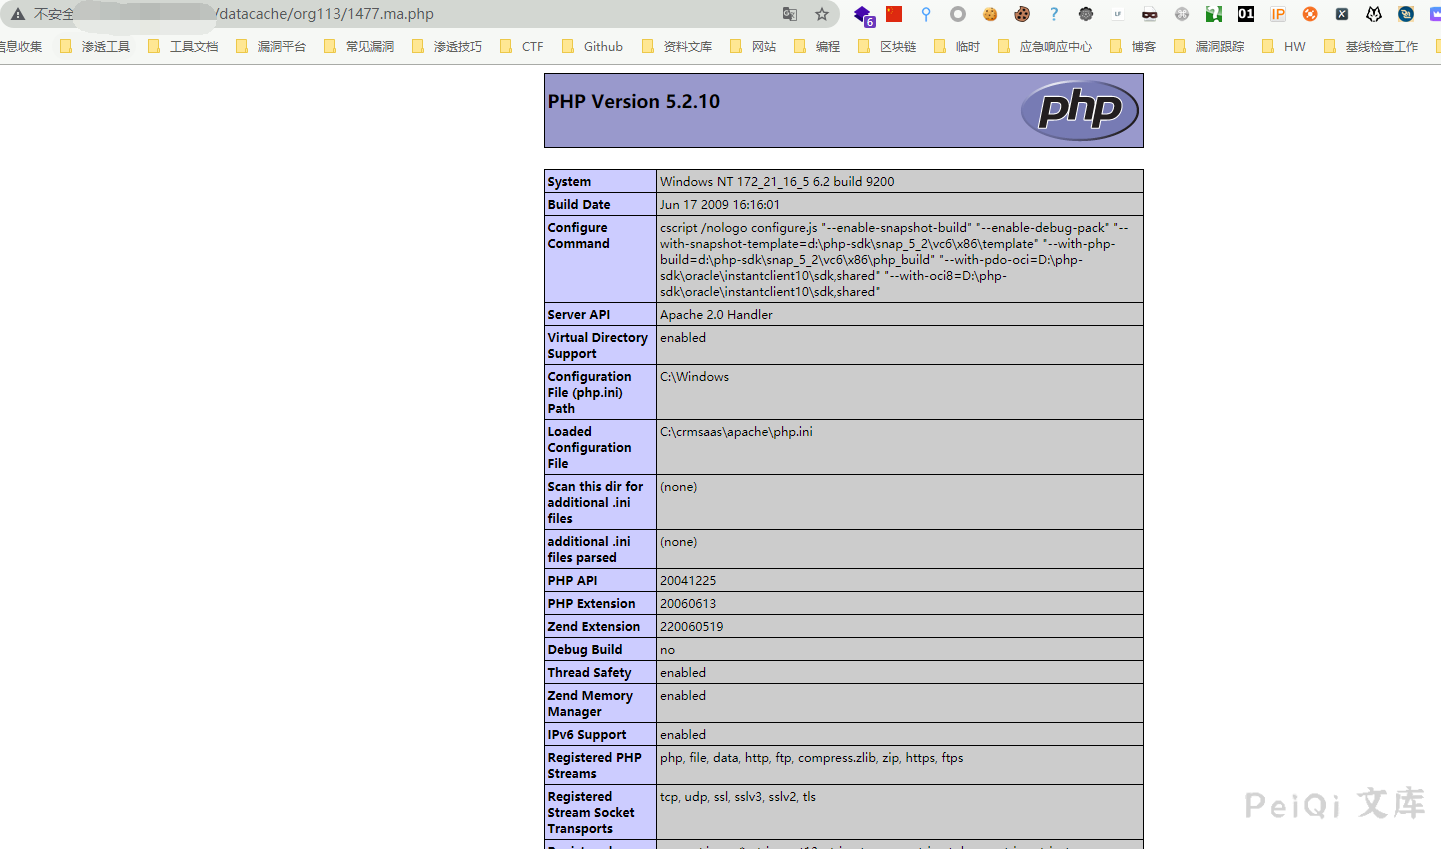Click the black 01 extension icon

pyautogui.click(x=1246, y=14)
